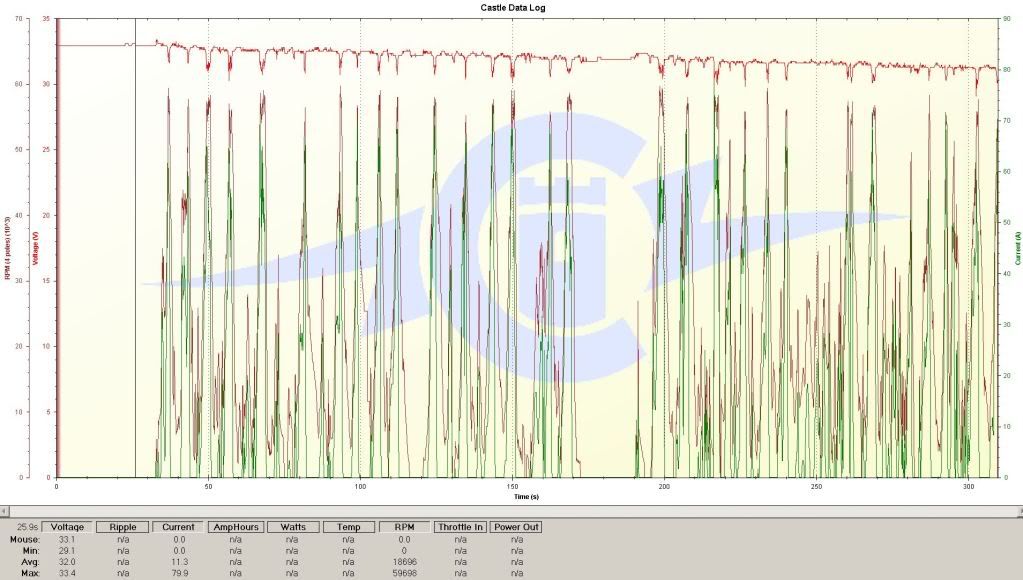Select the Current (A) axis label
Viewport: 1023px width, 580px height.
tap(1016, 249)
